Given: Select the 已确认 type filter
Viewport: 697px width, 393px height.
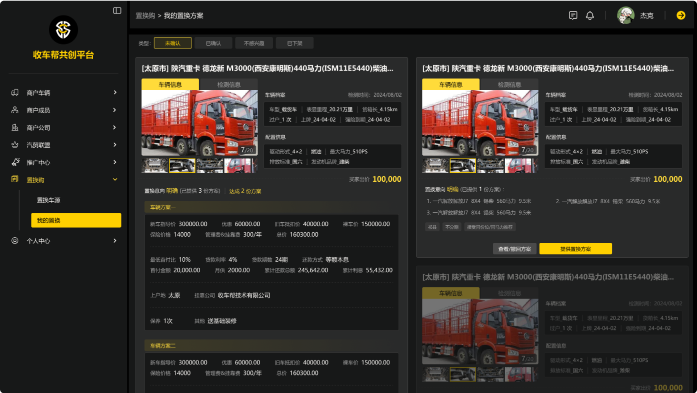Looking at the screenshot, I should tap(213, 43).
